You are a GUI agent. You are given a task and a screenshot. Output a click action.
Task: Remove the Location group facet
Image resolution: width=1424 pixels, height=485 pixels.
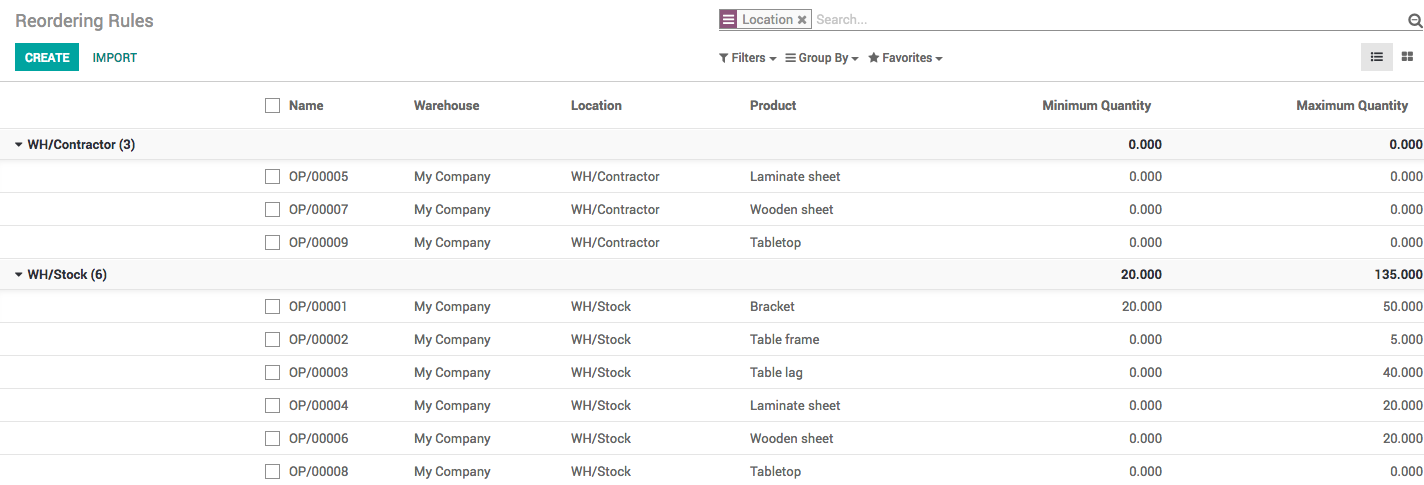[802, 20]
